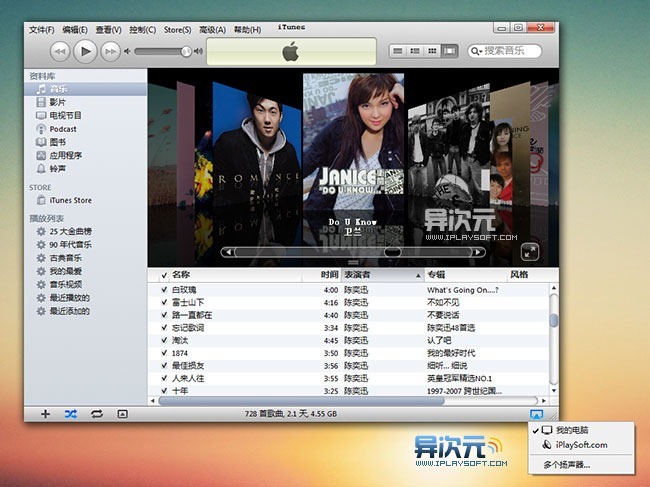Click the black-and-white band album cover

click(448, 145)
